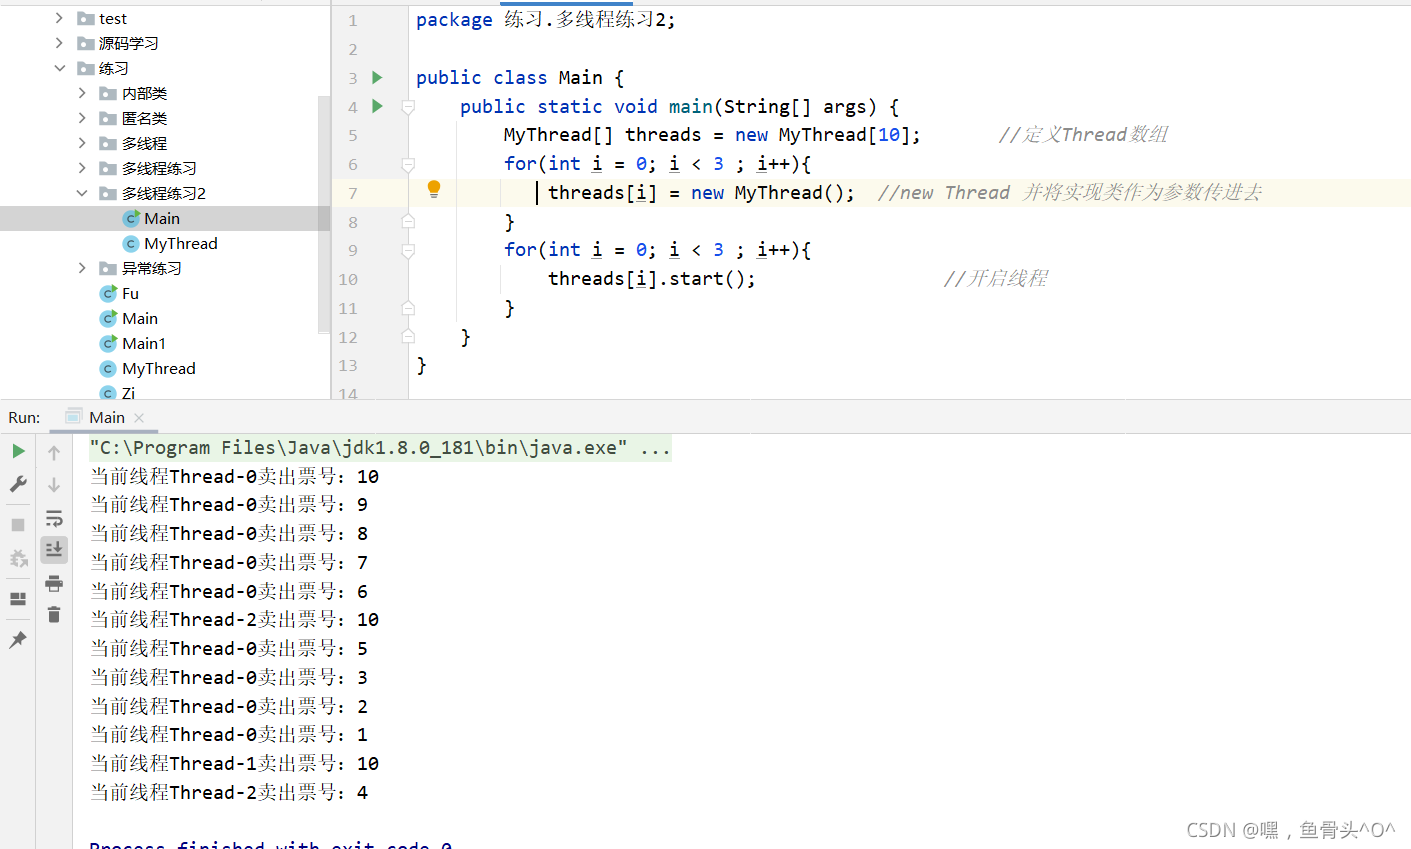Viewport: 1411px width, 849px height.
Task: Expand the test folder
Action: point(59,18)
